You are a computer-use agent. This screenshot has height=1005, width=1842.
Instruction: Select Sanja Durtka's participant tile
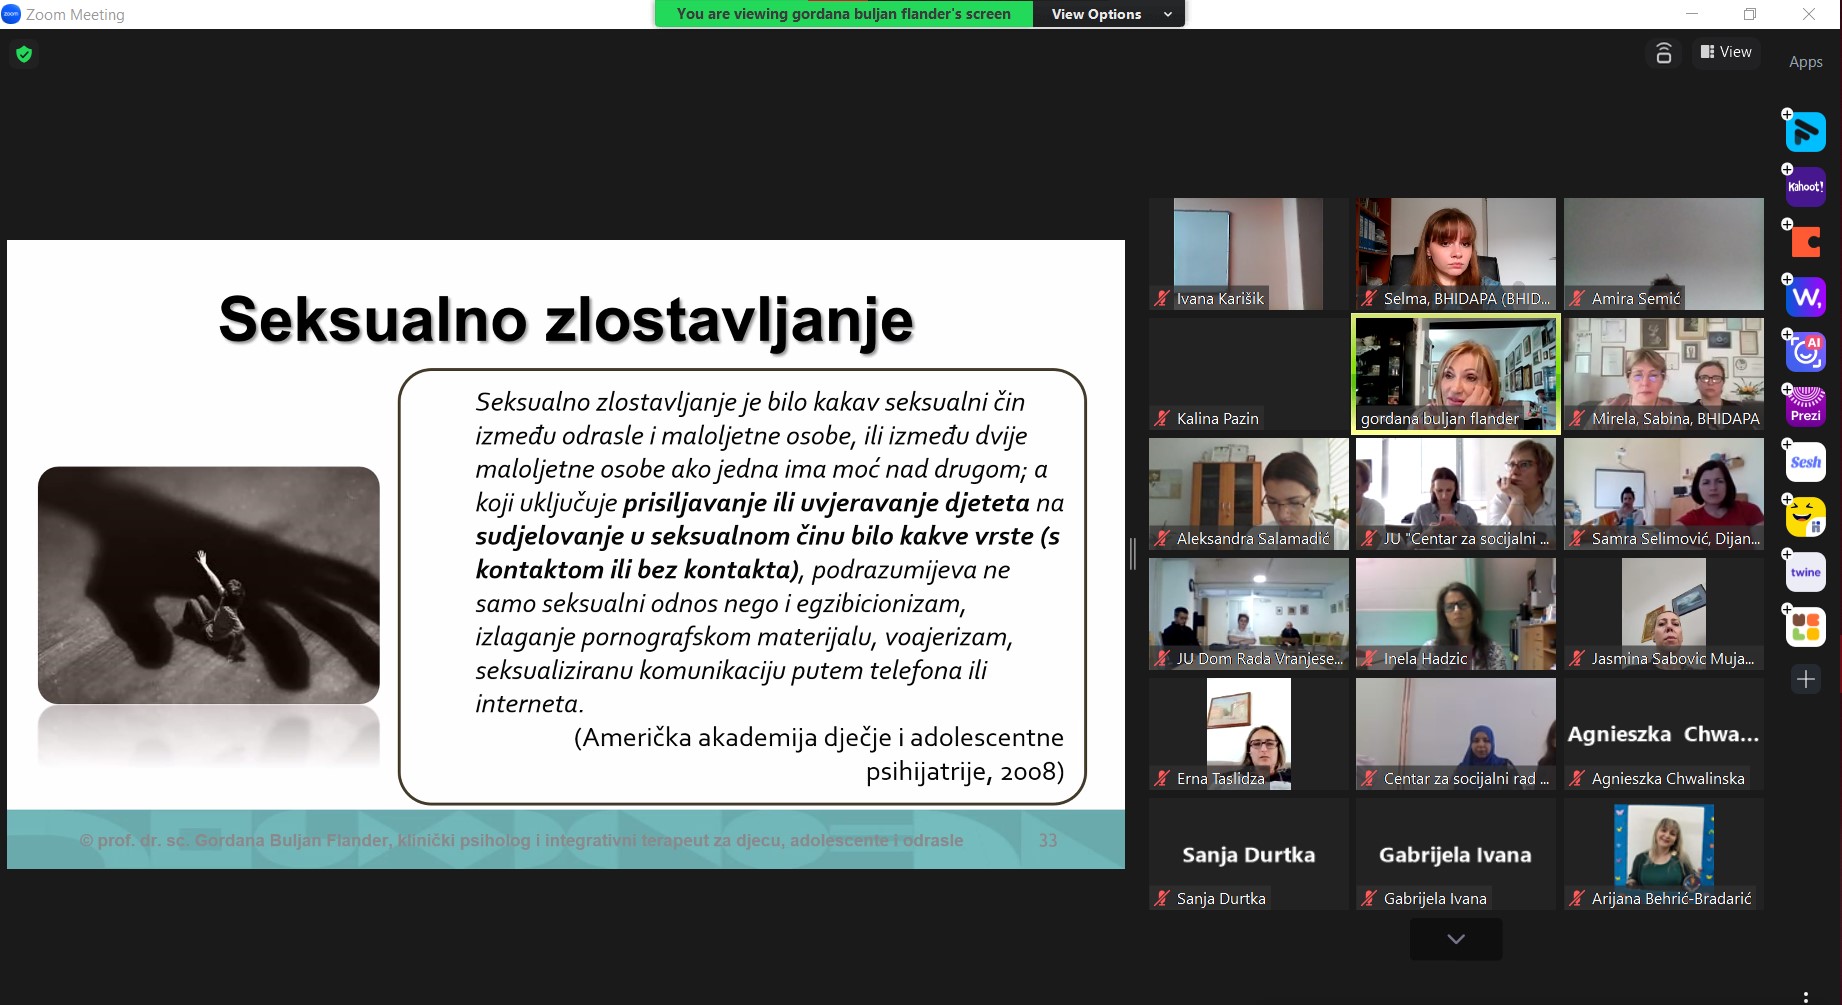click(1248, 853)
